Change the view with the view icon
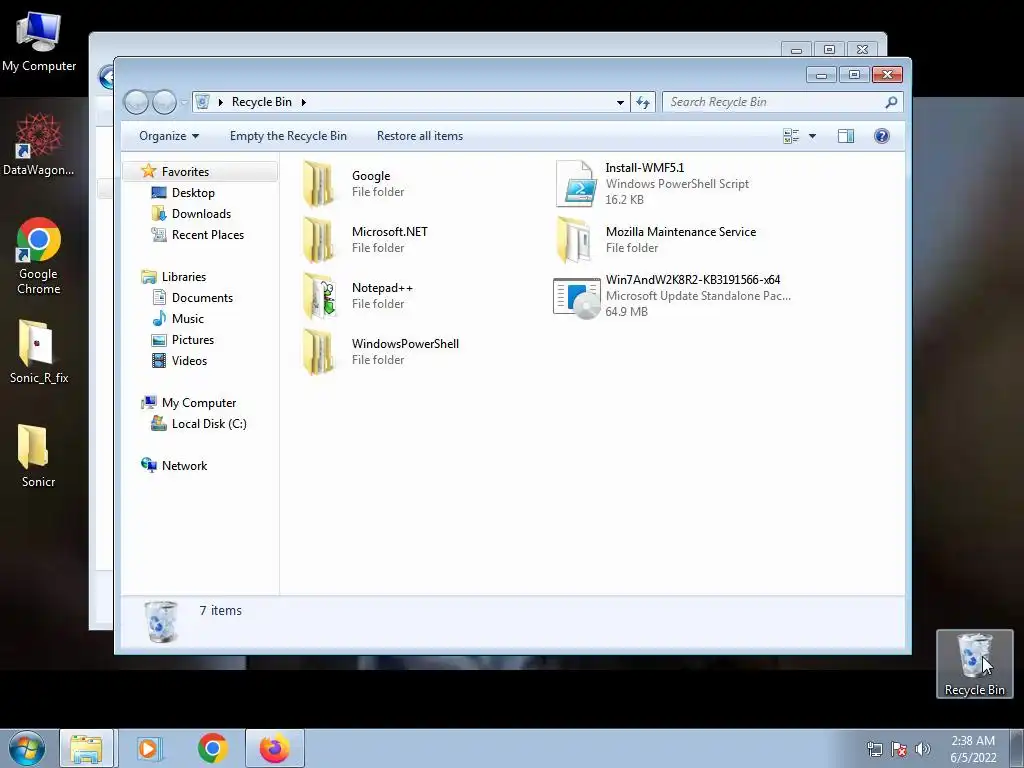This screenshot has height=768, width=1024. [791, 136]
